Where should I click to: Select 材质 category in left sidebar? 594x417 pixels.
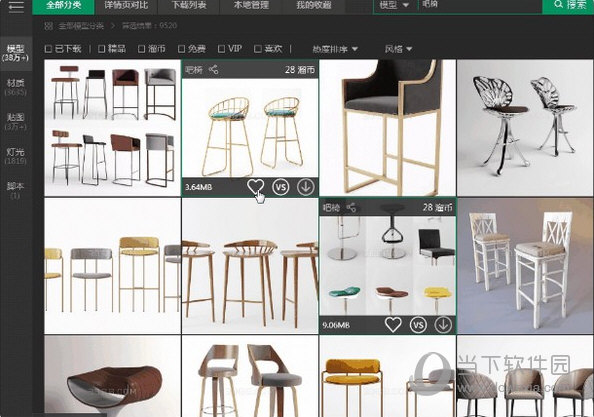(16, 87)
